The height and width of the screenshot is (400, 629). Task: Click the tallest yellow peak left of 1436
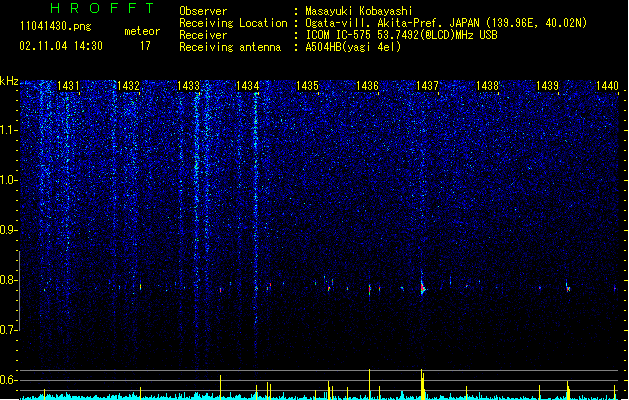coord(369,384)
